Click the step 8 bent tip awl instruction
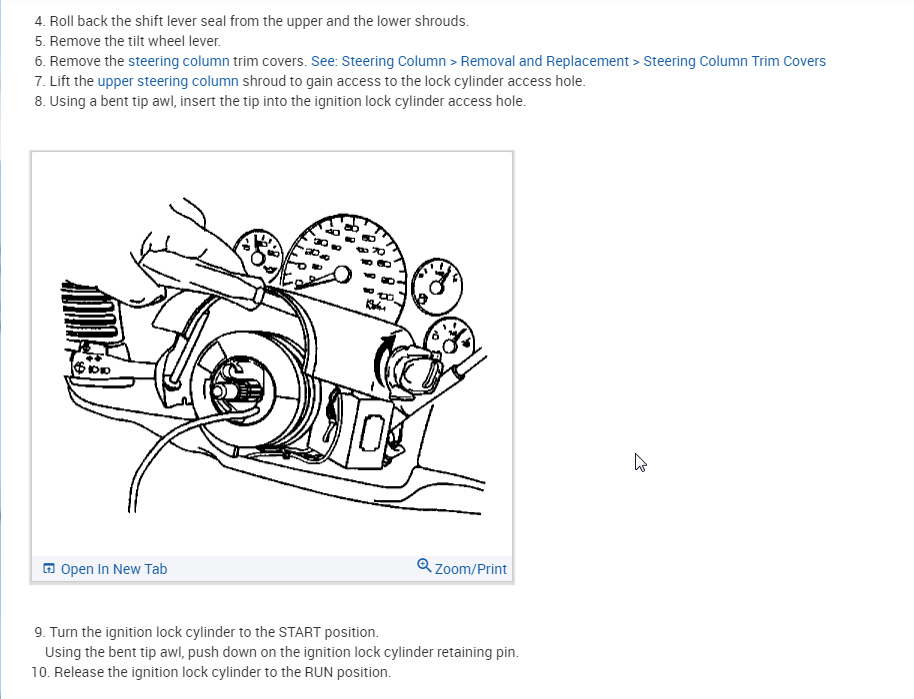Image resolution: width=914 pixels, height=699 pixels. click(x=280, y=101)
